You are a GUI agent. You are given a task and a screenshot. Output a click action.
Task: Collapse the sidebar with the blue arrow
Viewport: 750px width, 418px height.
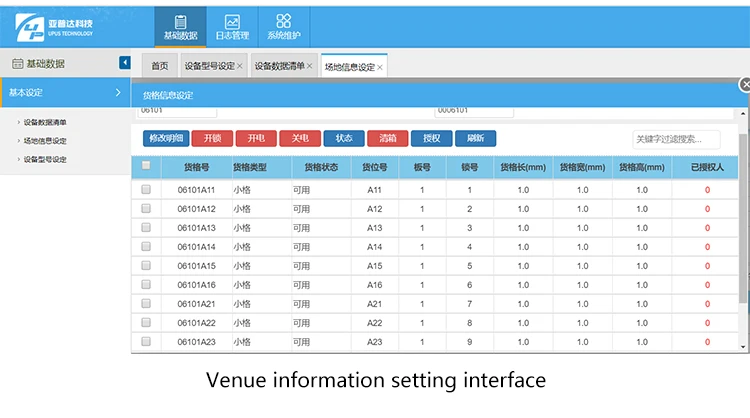click(125, 63)
